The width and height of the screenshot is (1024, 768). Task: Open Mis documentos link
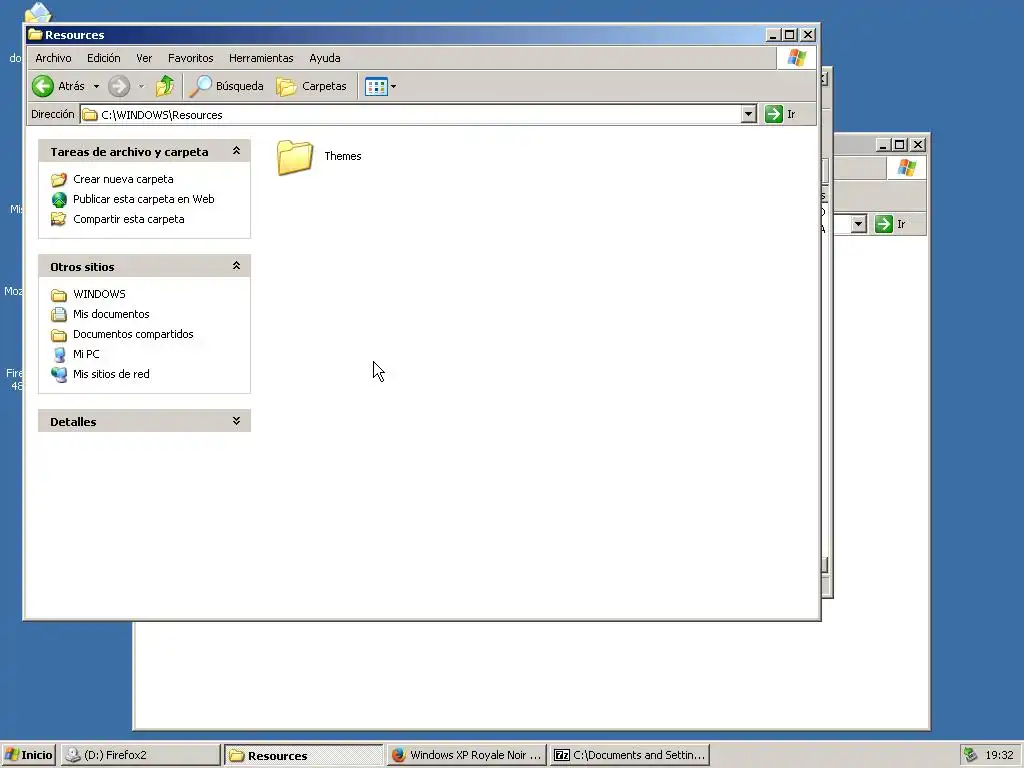(111, 314)
